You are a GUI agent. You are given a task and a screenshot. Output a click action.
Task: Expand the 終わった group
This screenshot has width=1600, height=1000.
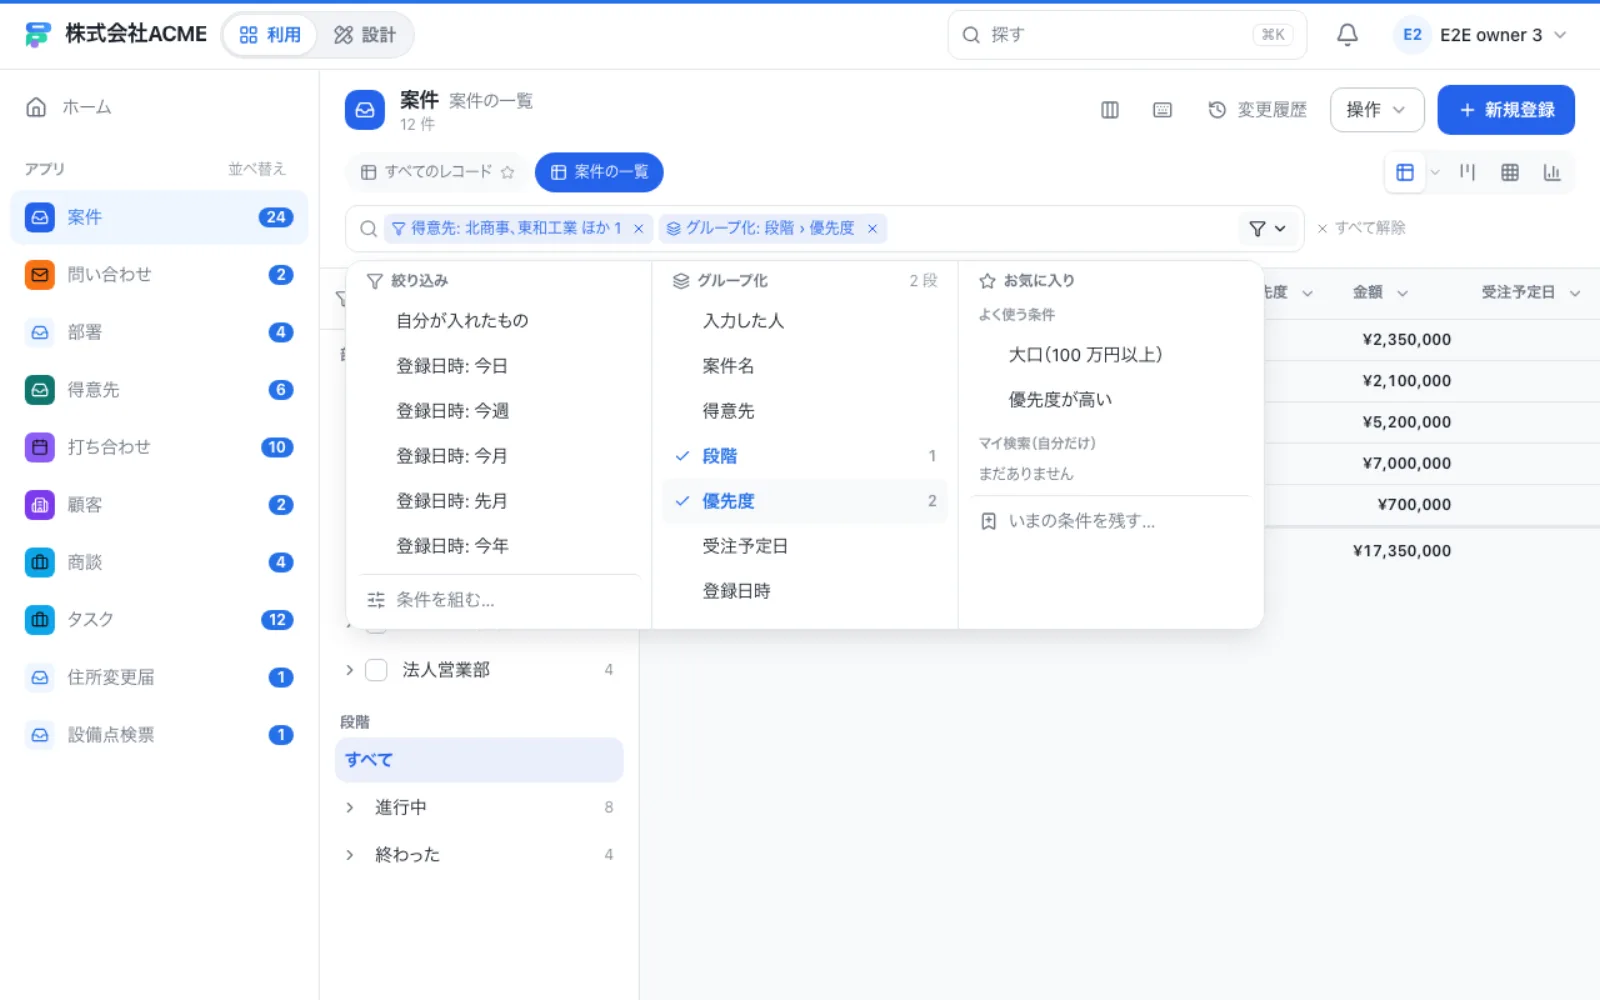[x=349, y=855]
